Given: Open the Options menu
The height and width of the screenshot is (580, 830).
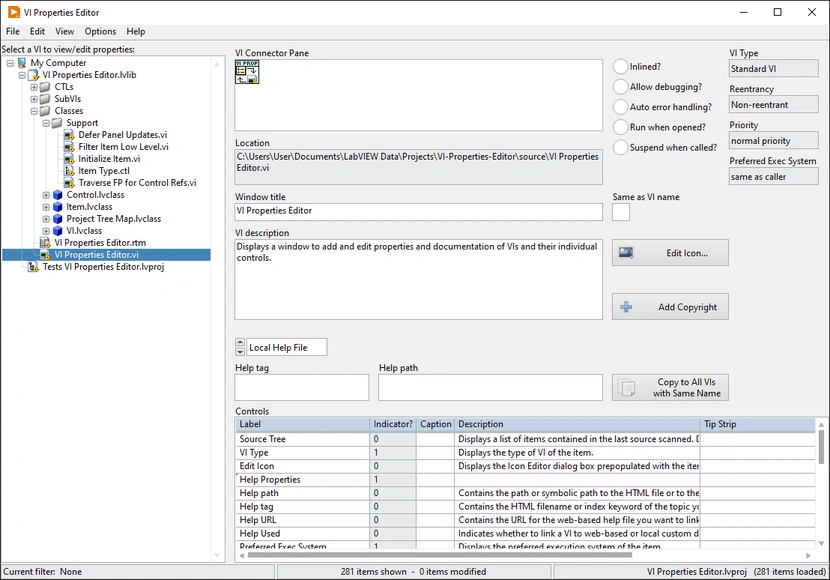Looking at the screenshot, I should click(x=103, y=31).
